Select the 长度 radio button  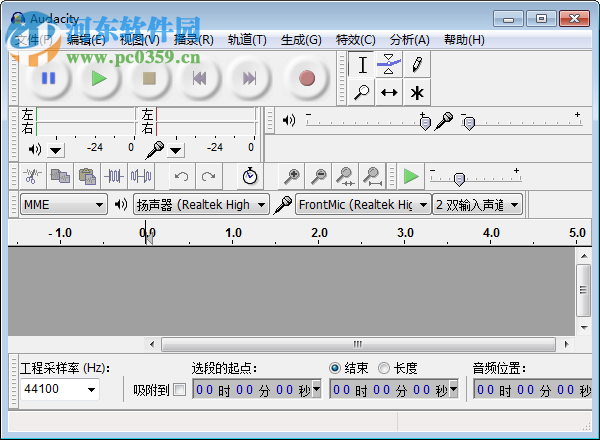point(384,368)
